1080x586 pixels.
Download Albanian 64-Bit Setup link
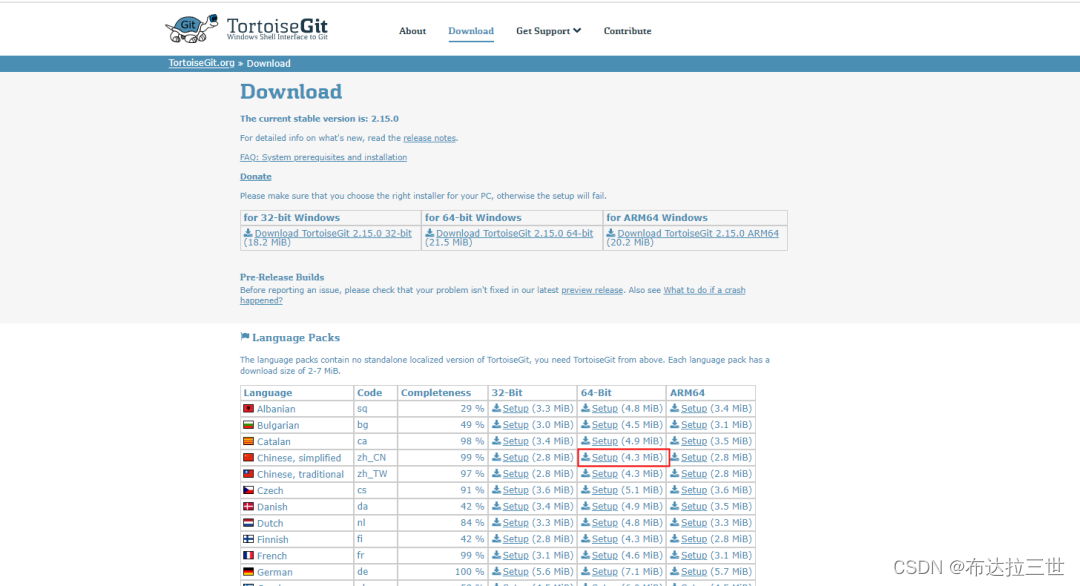tap(605, 408)
